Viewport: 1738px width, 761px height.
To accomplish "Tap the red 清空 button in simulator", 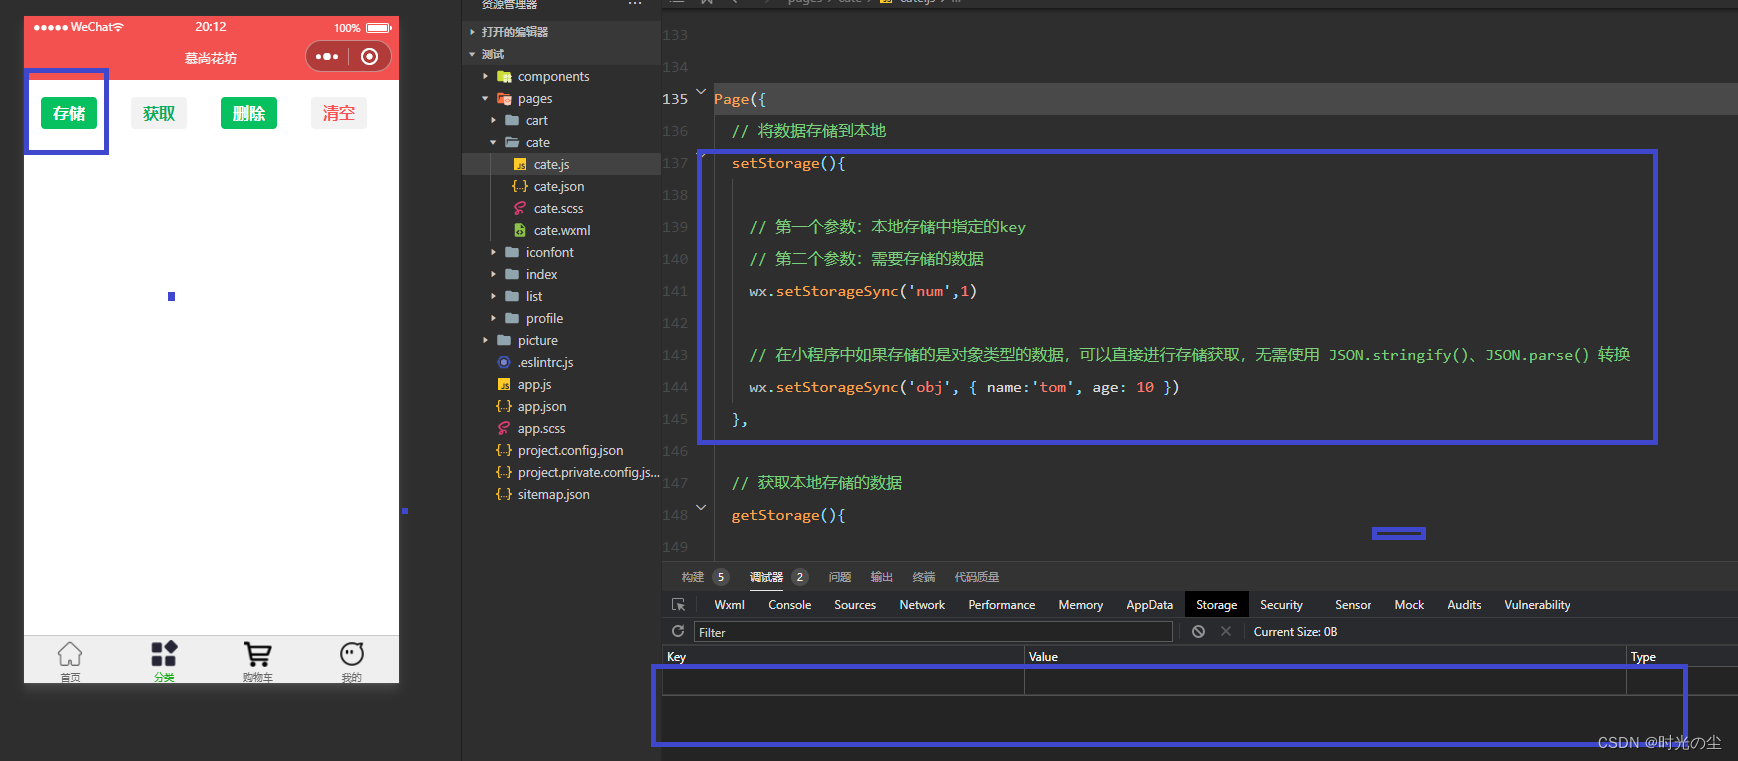I will pyautogui.click(x=339, y=113).
